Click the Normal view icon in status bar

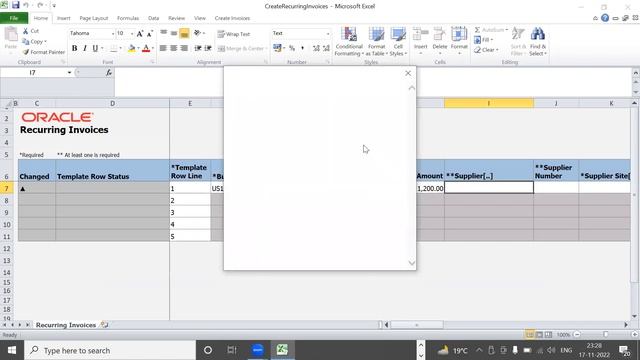(x=529, y=335)
